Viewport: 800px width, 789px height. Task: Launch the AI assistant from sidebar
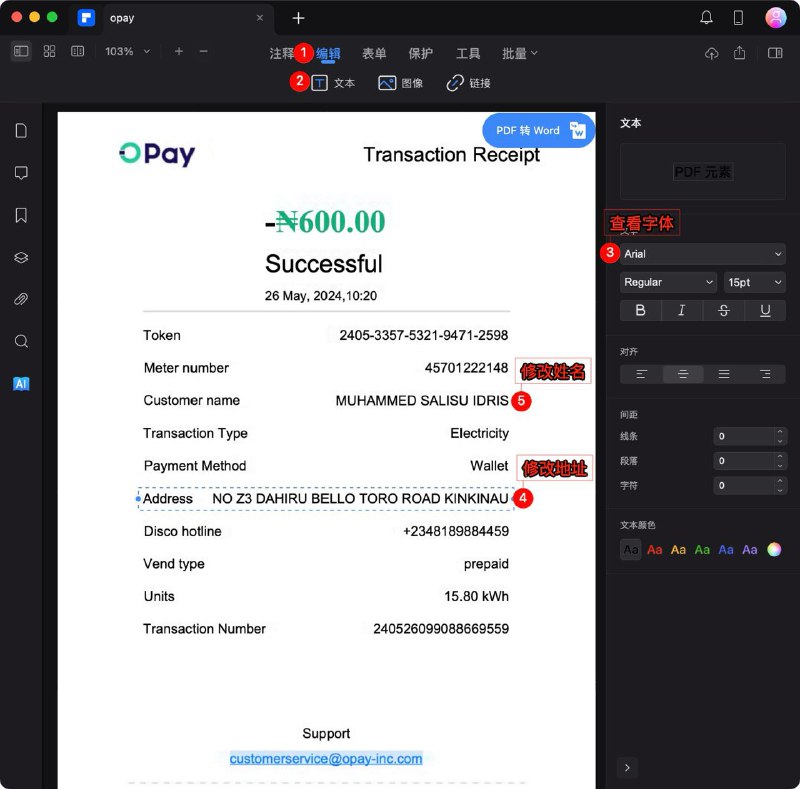[x=21, y=383]
